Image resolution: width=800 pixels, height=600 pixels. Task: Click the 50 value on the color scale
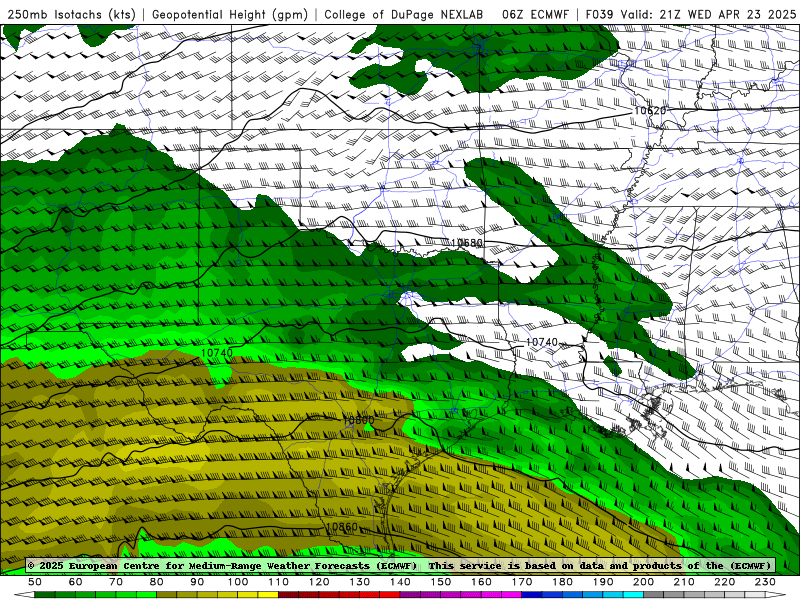(x=35, y=582)
